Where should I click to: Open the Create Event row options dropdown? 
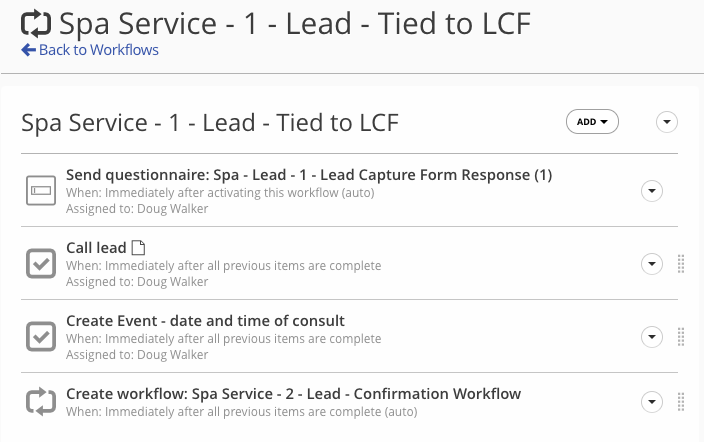pyautogui.click(x=651, y=337)
